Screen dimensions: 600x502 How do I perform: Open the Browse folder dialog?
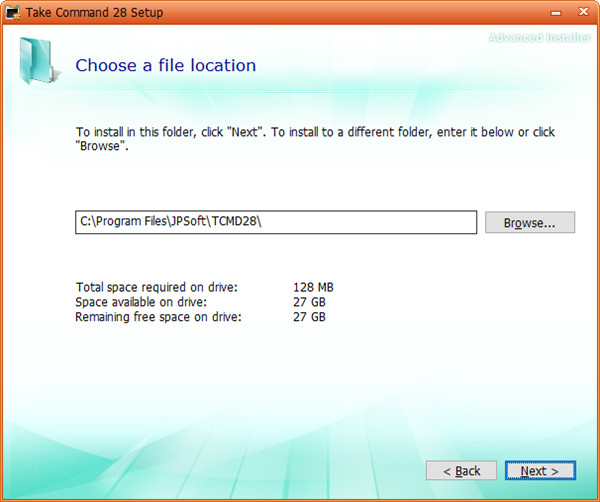[x=530, y=222]
